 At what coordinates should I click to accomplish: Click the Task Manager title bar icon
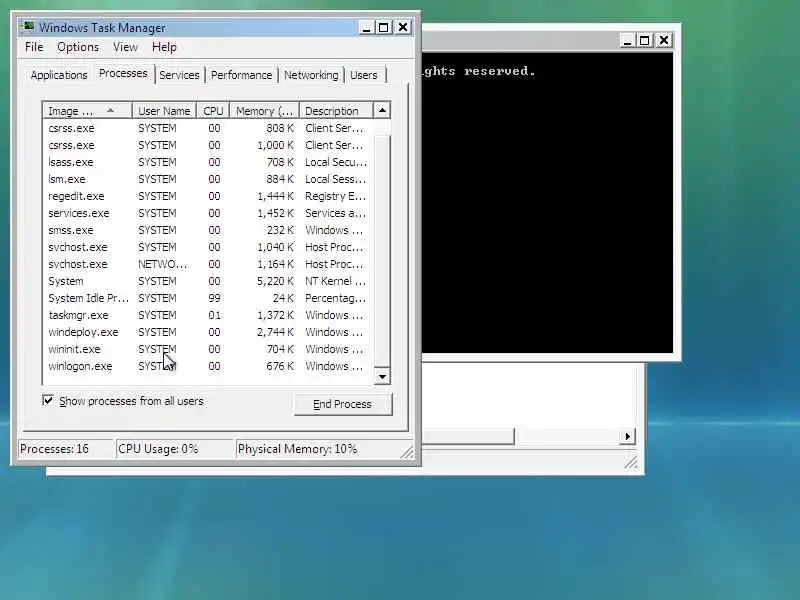29,27
